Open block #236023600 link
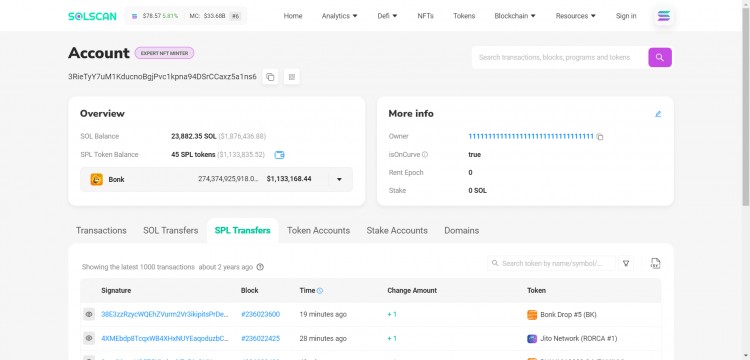This screenshot has height=360, width=750. pyautogui.click(x=261, y=315)
